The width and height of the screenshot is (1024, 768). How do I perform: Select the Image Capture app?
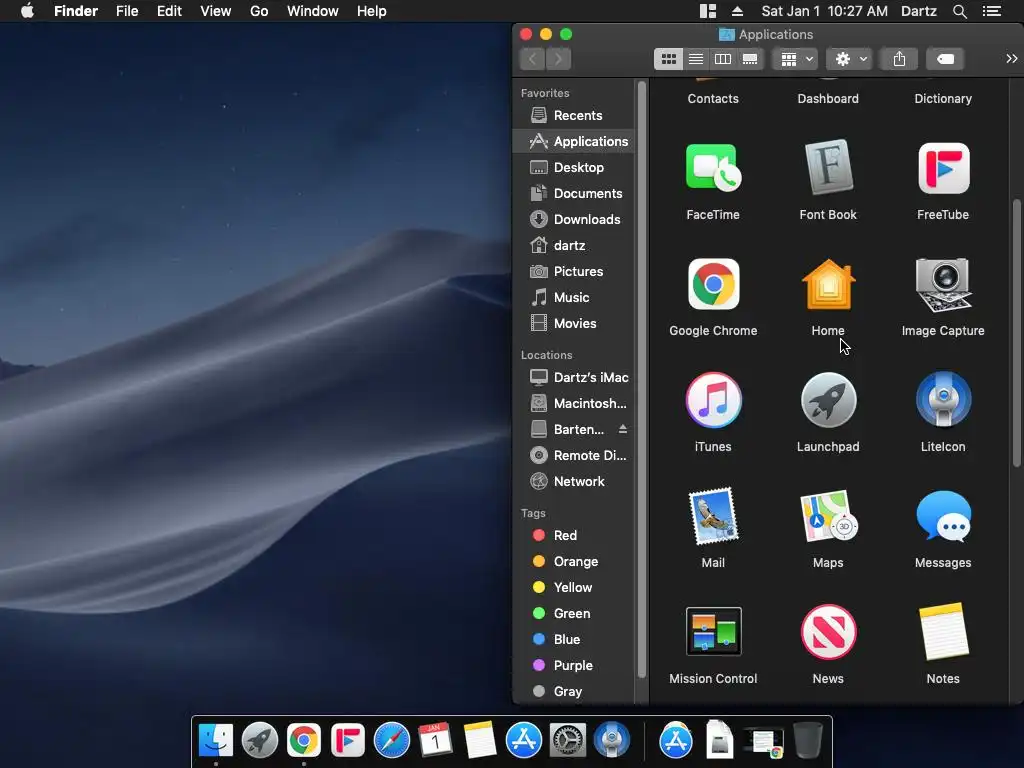[943, 284]
